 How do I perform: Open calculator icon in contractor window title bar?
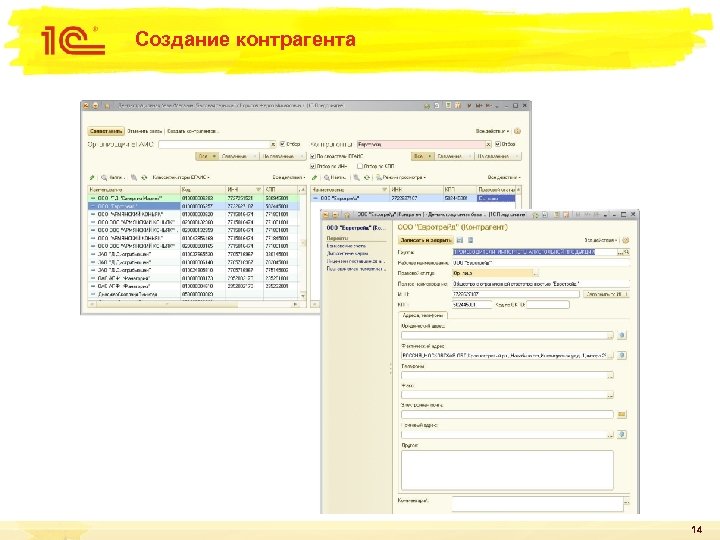(x=556, y=214)
